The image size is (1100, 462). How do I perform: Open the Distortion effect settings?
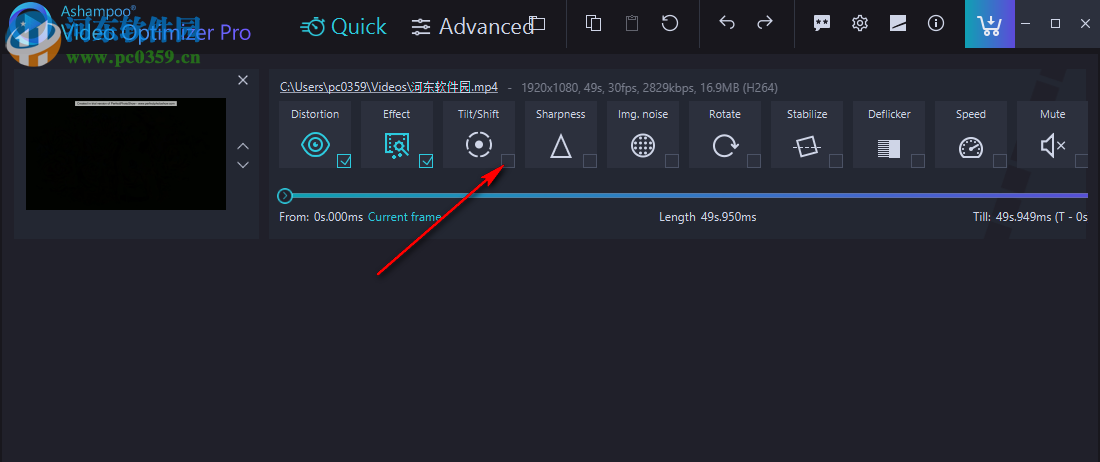point(315,145)
